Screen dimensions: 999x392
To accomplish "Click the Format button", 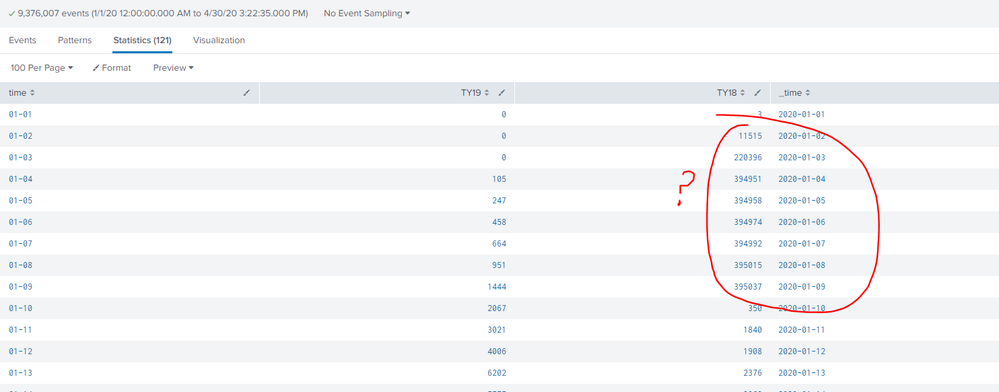I will coord(112,68).
